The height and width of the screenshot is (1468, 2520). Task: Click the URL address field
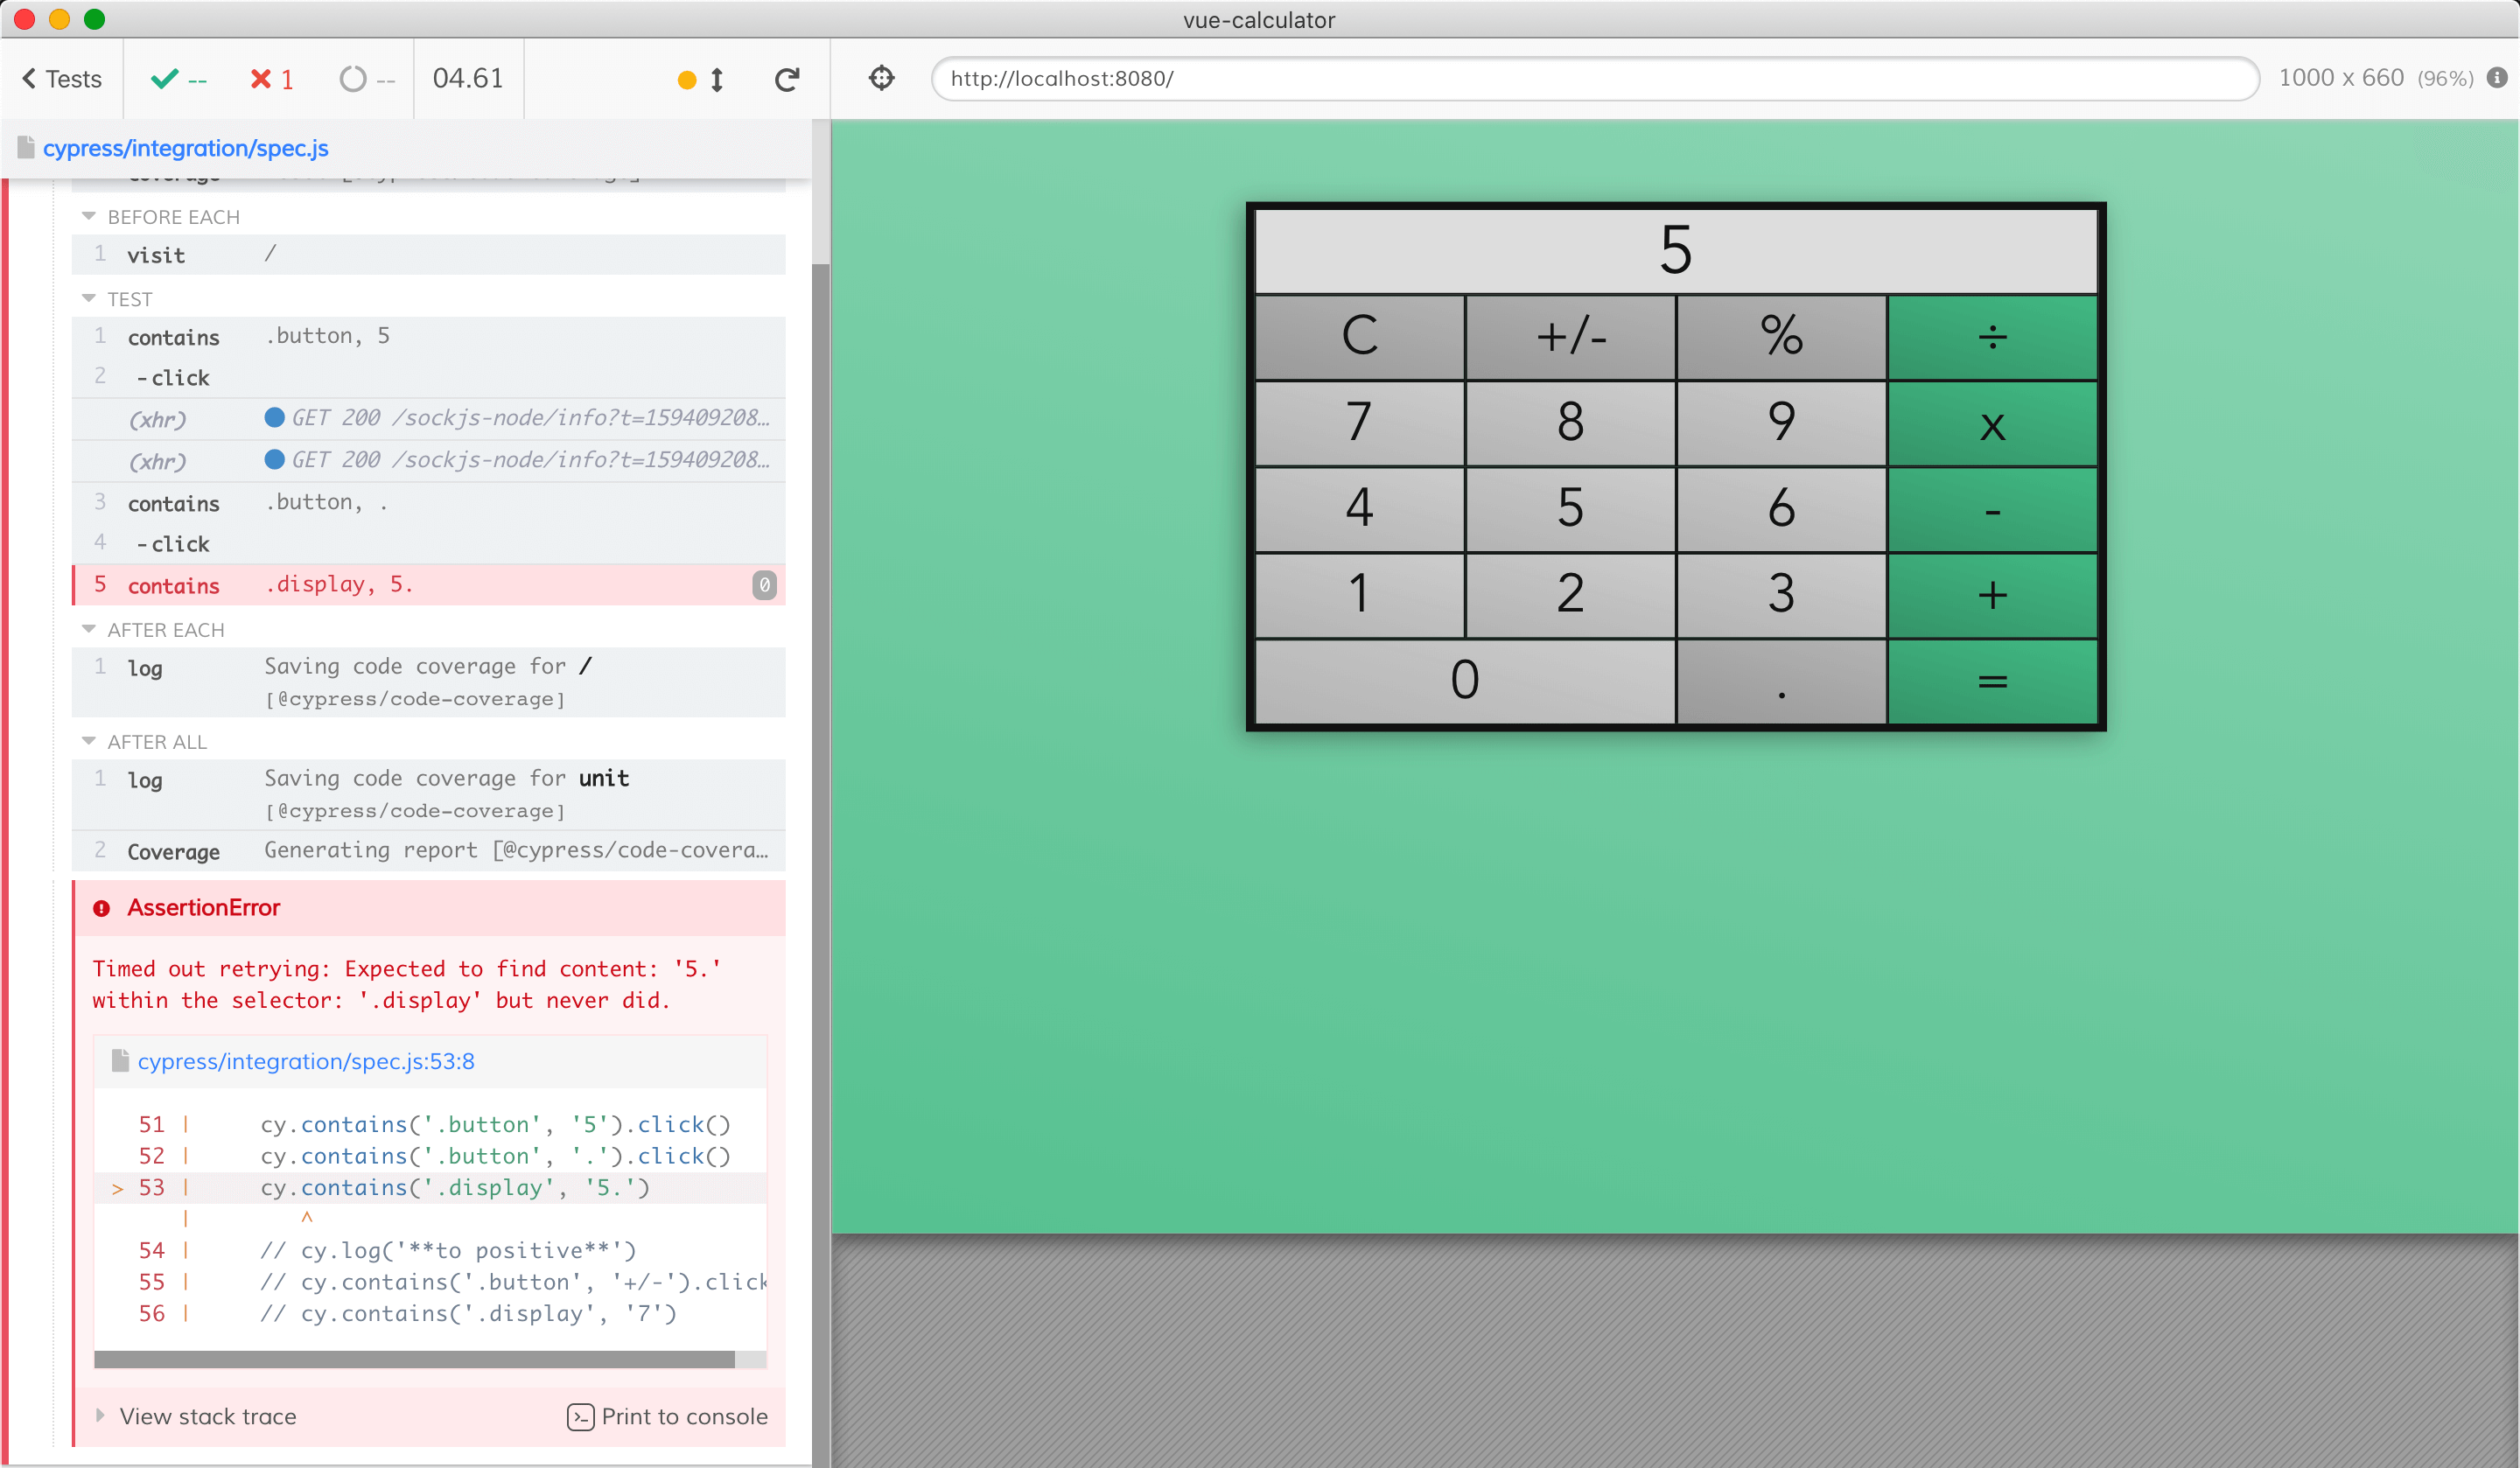click(1594, 79)
